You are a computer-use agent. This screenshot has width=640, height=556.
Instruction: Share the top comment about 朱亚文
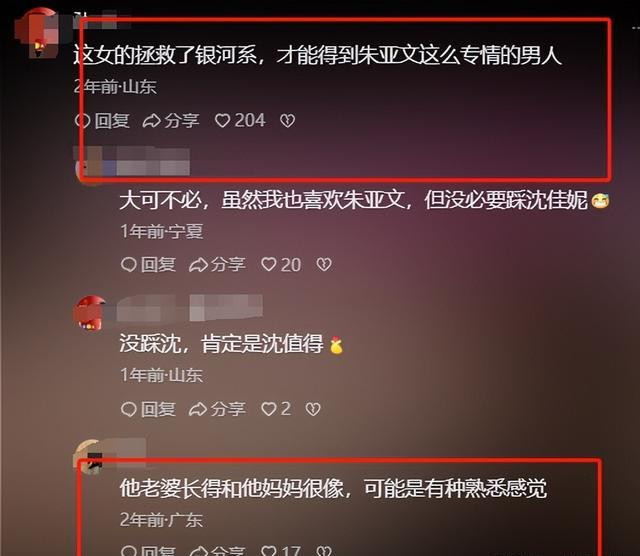point(171,120)
